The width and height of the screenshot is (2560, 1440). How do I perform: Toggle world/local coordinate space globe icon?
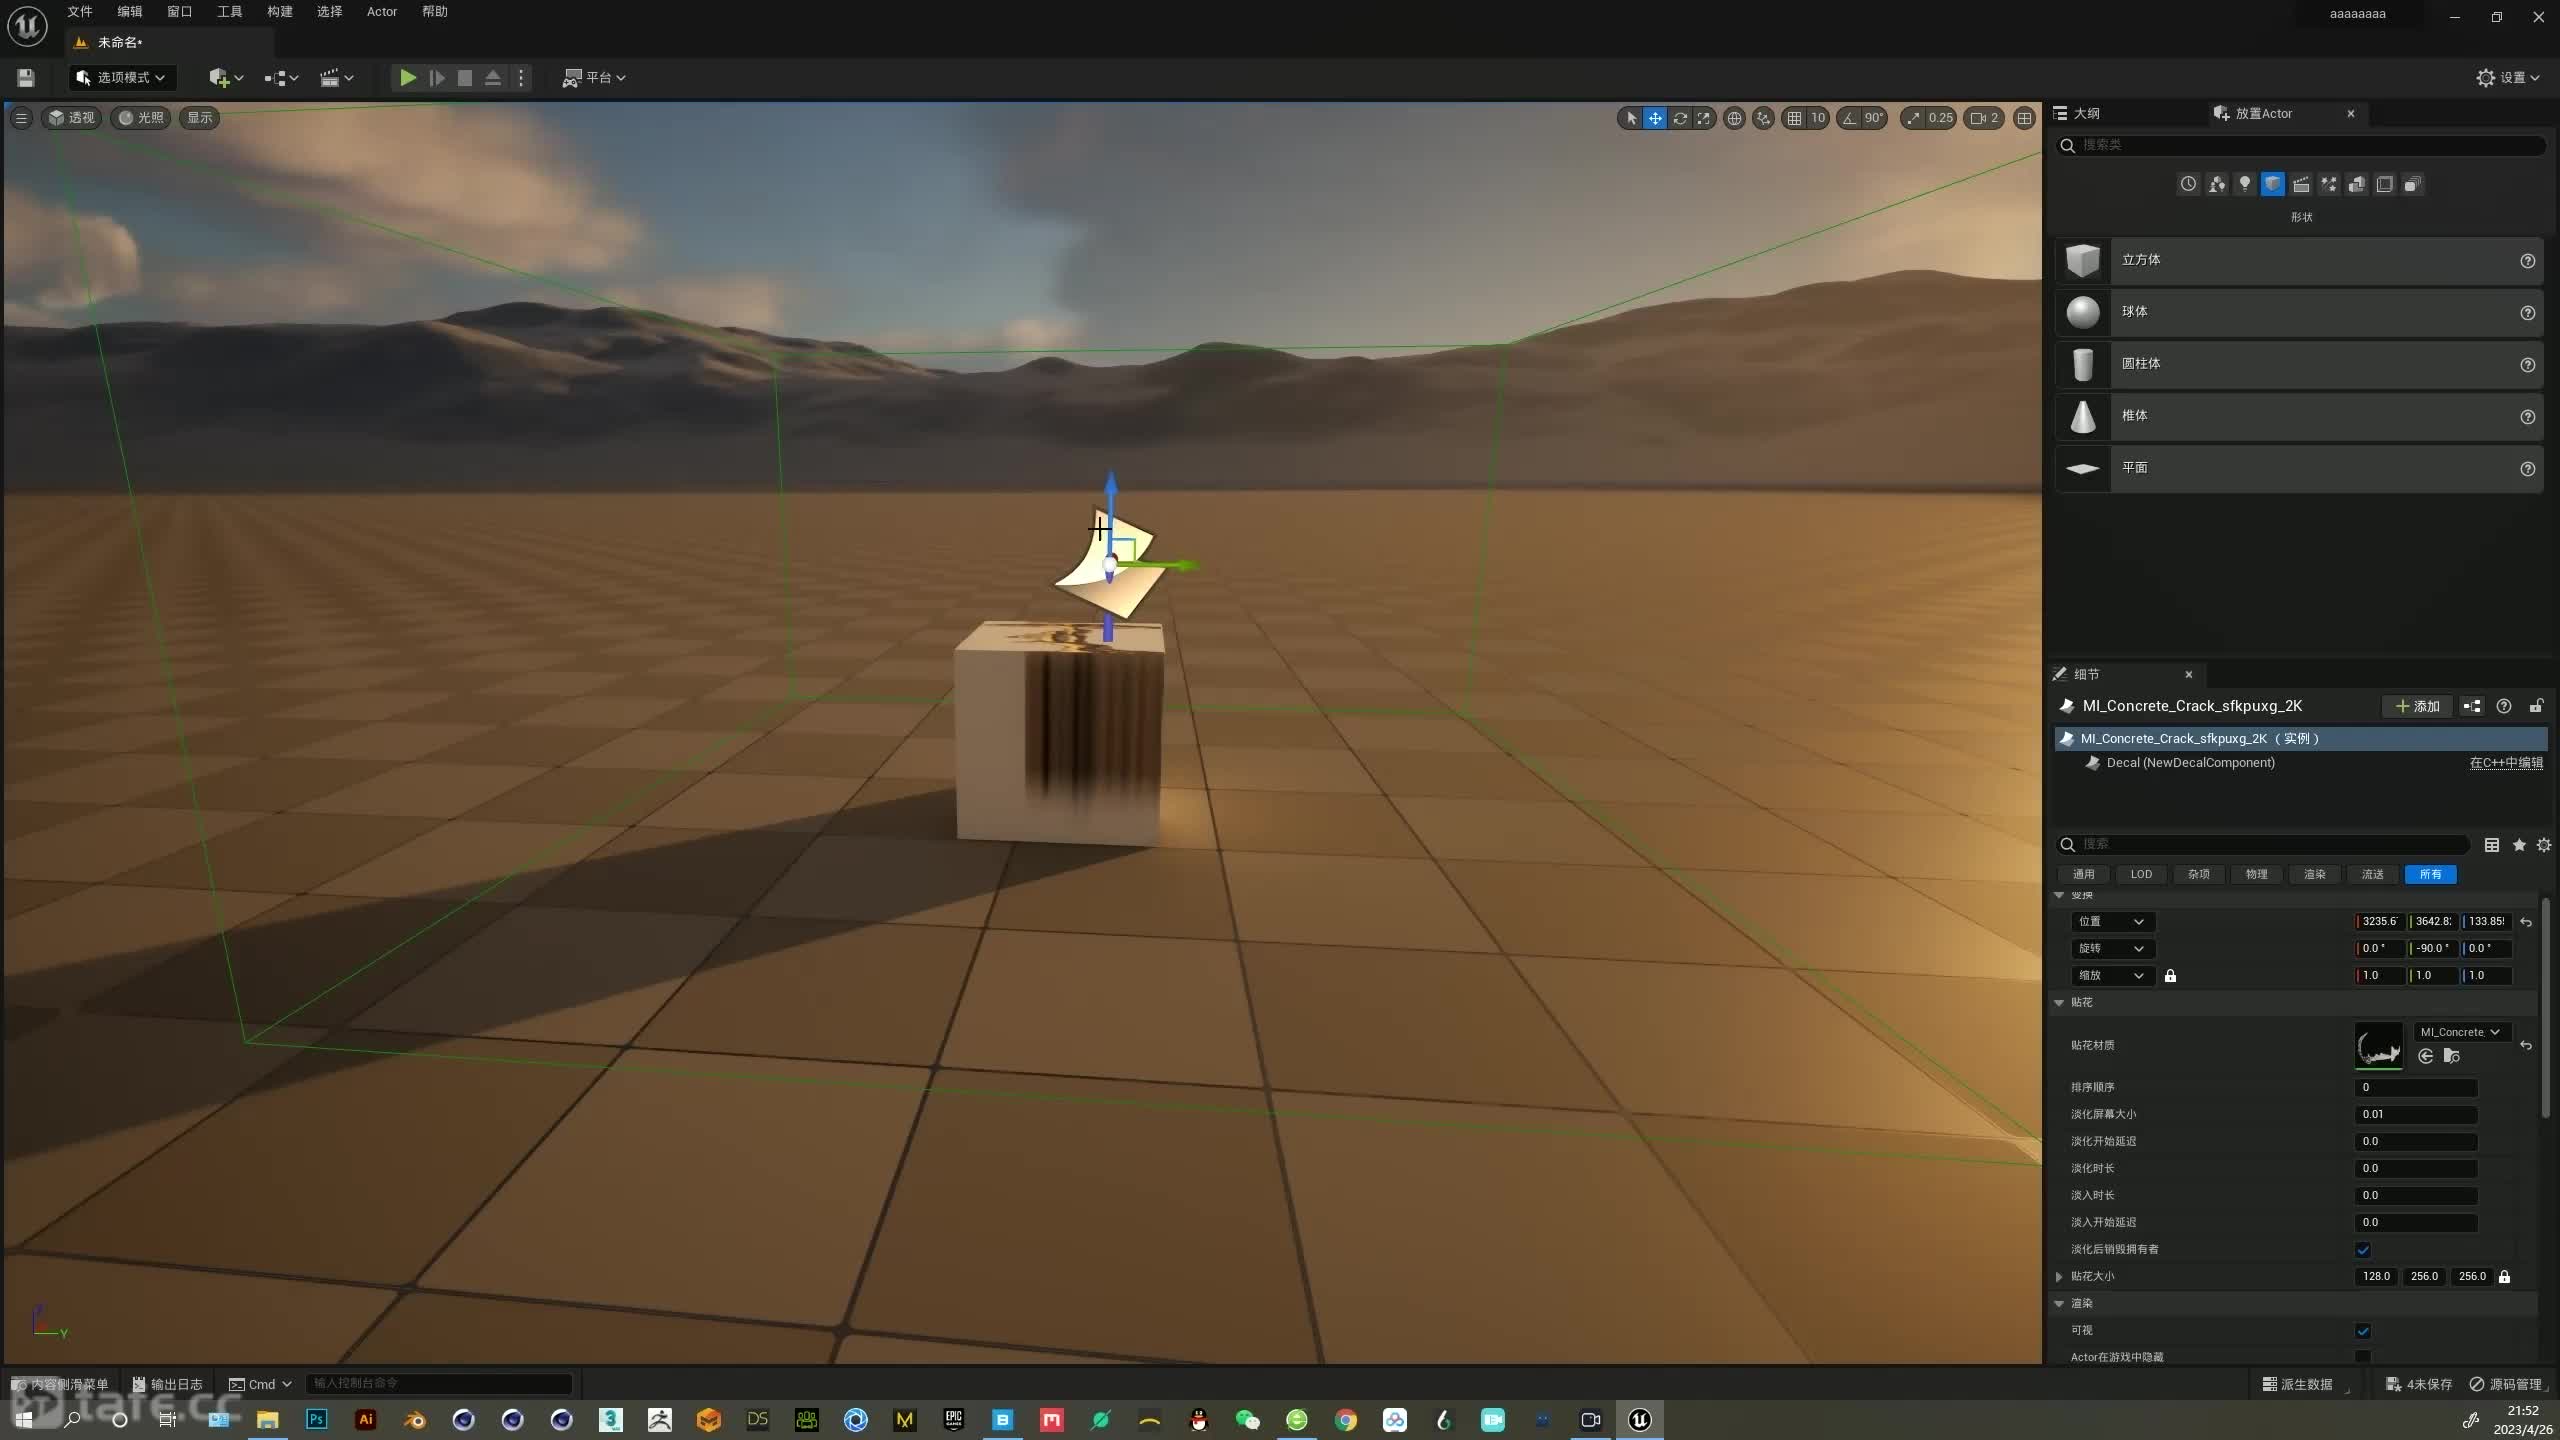click(x=1734, y=118)
